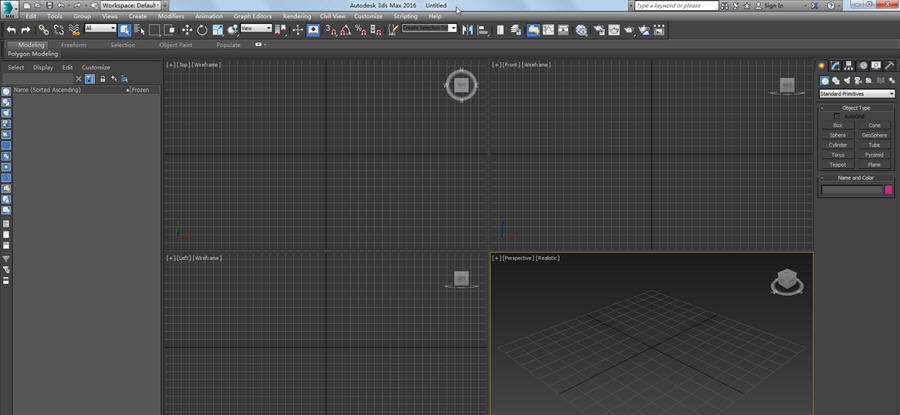
Task: Select the Move tool in main toolbar
Action: point(187,30)
